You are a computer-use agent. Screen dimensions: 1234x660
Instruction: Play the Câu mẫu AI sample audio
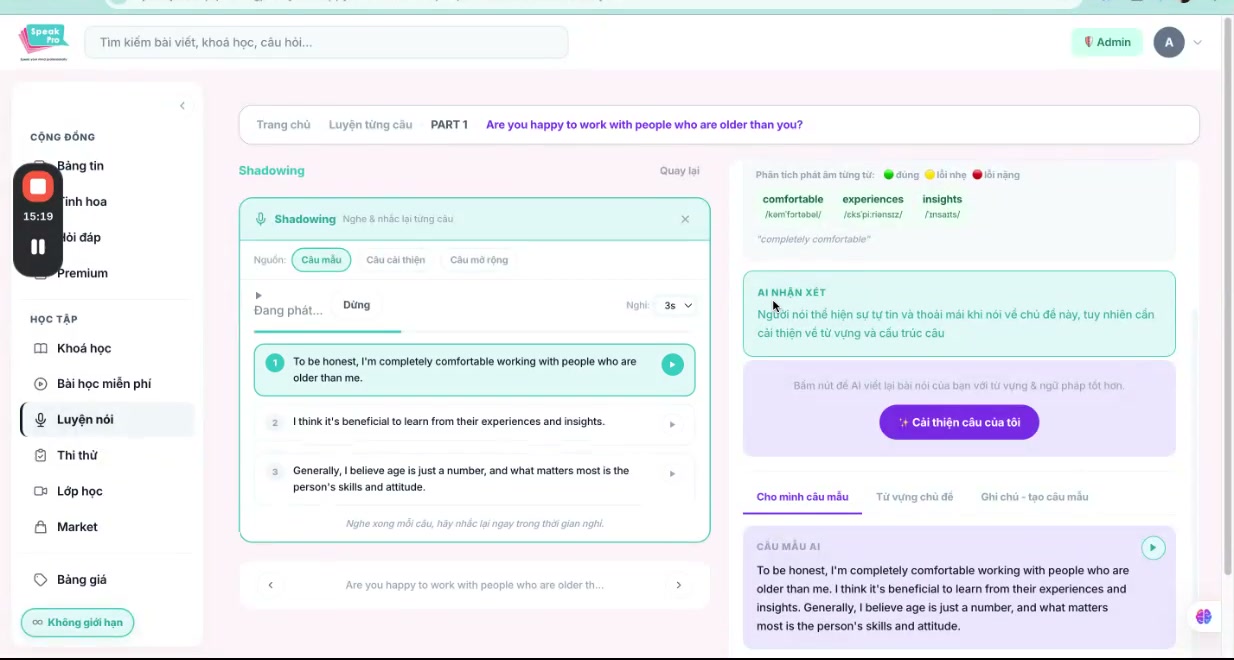[1153, 548]
